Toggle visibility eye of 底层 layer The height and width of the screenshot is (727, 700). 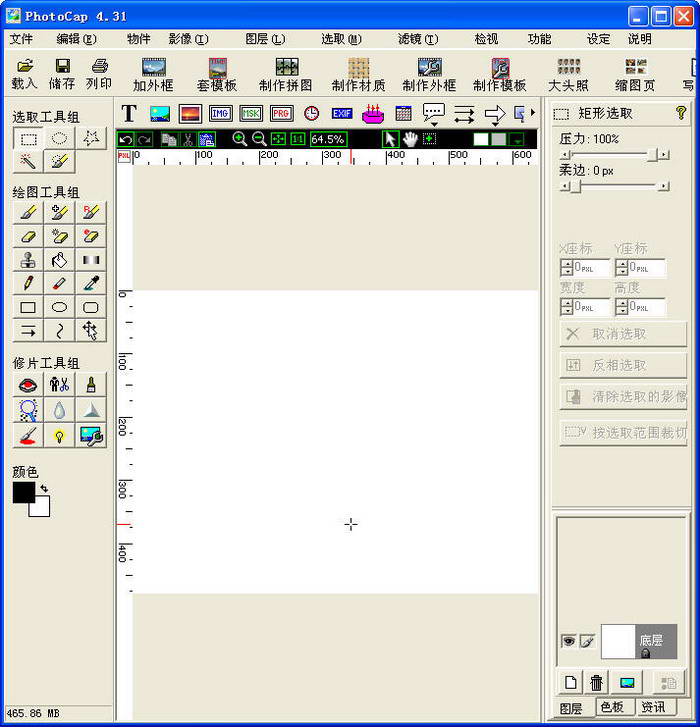(x=569, y=641)
